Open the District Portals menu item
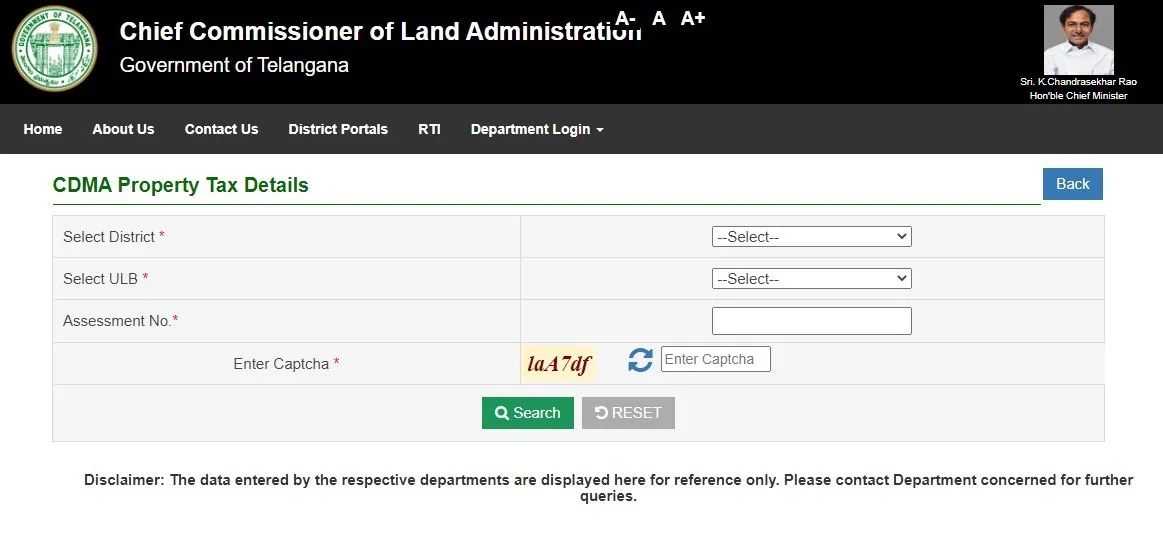This screenshot has width=1163, height=543. (338, 129)
